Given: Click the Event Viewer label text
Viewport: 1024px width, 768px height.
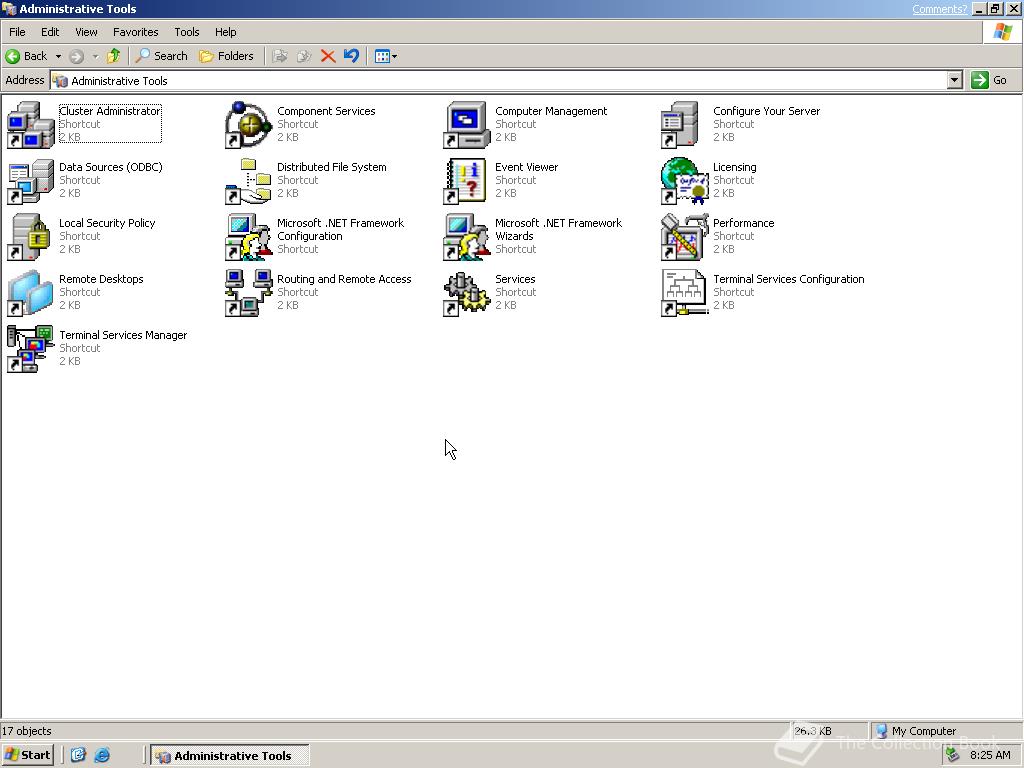Looking at the screenshot, I should tap(526, 167).
